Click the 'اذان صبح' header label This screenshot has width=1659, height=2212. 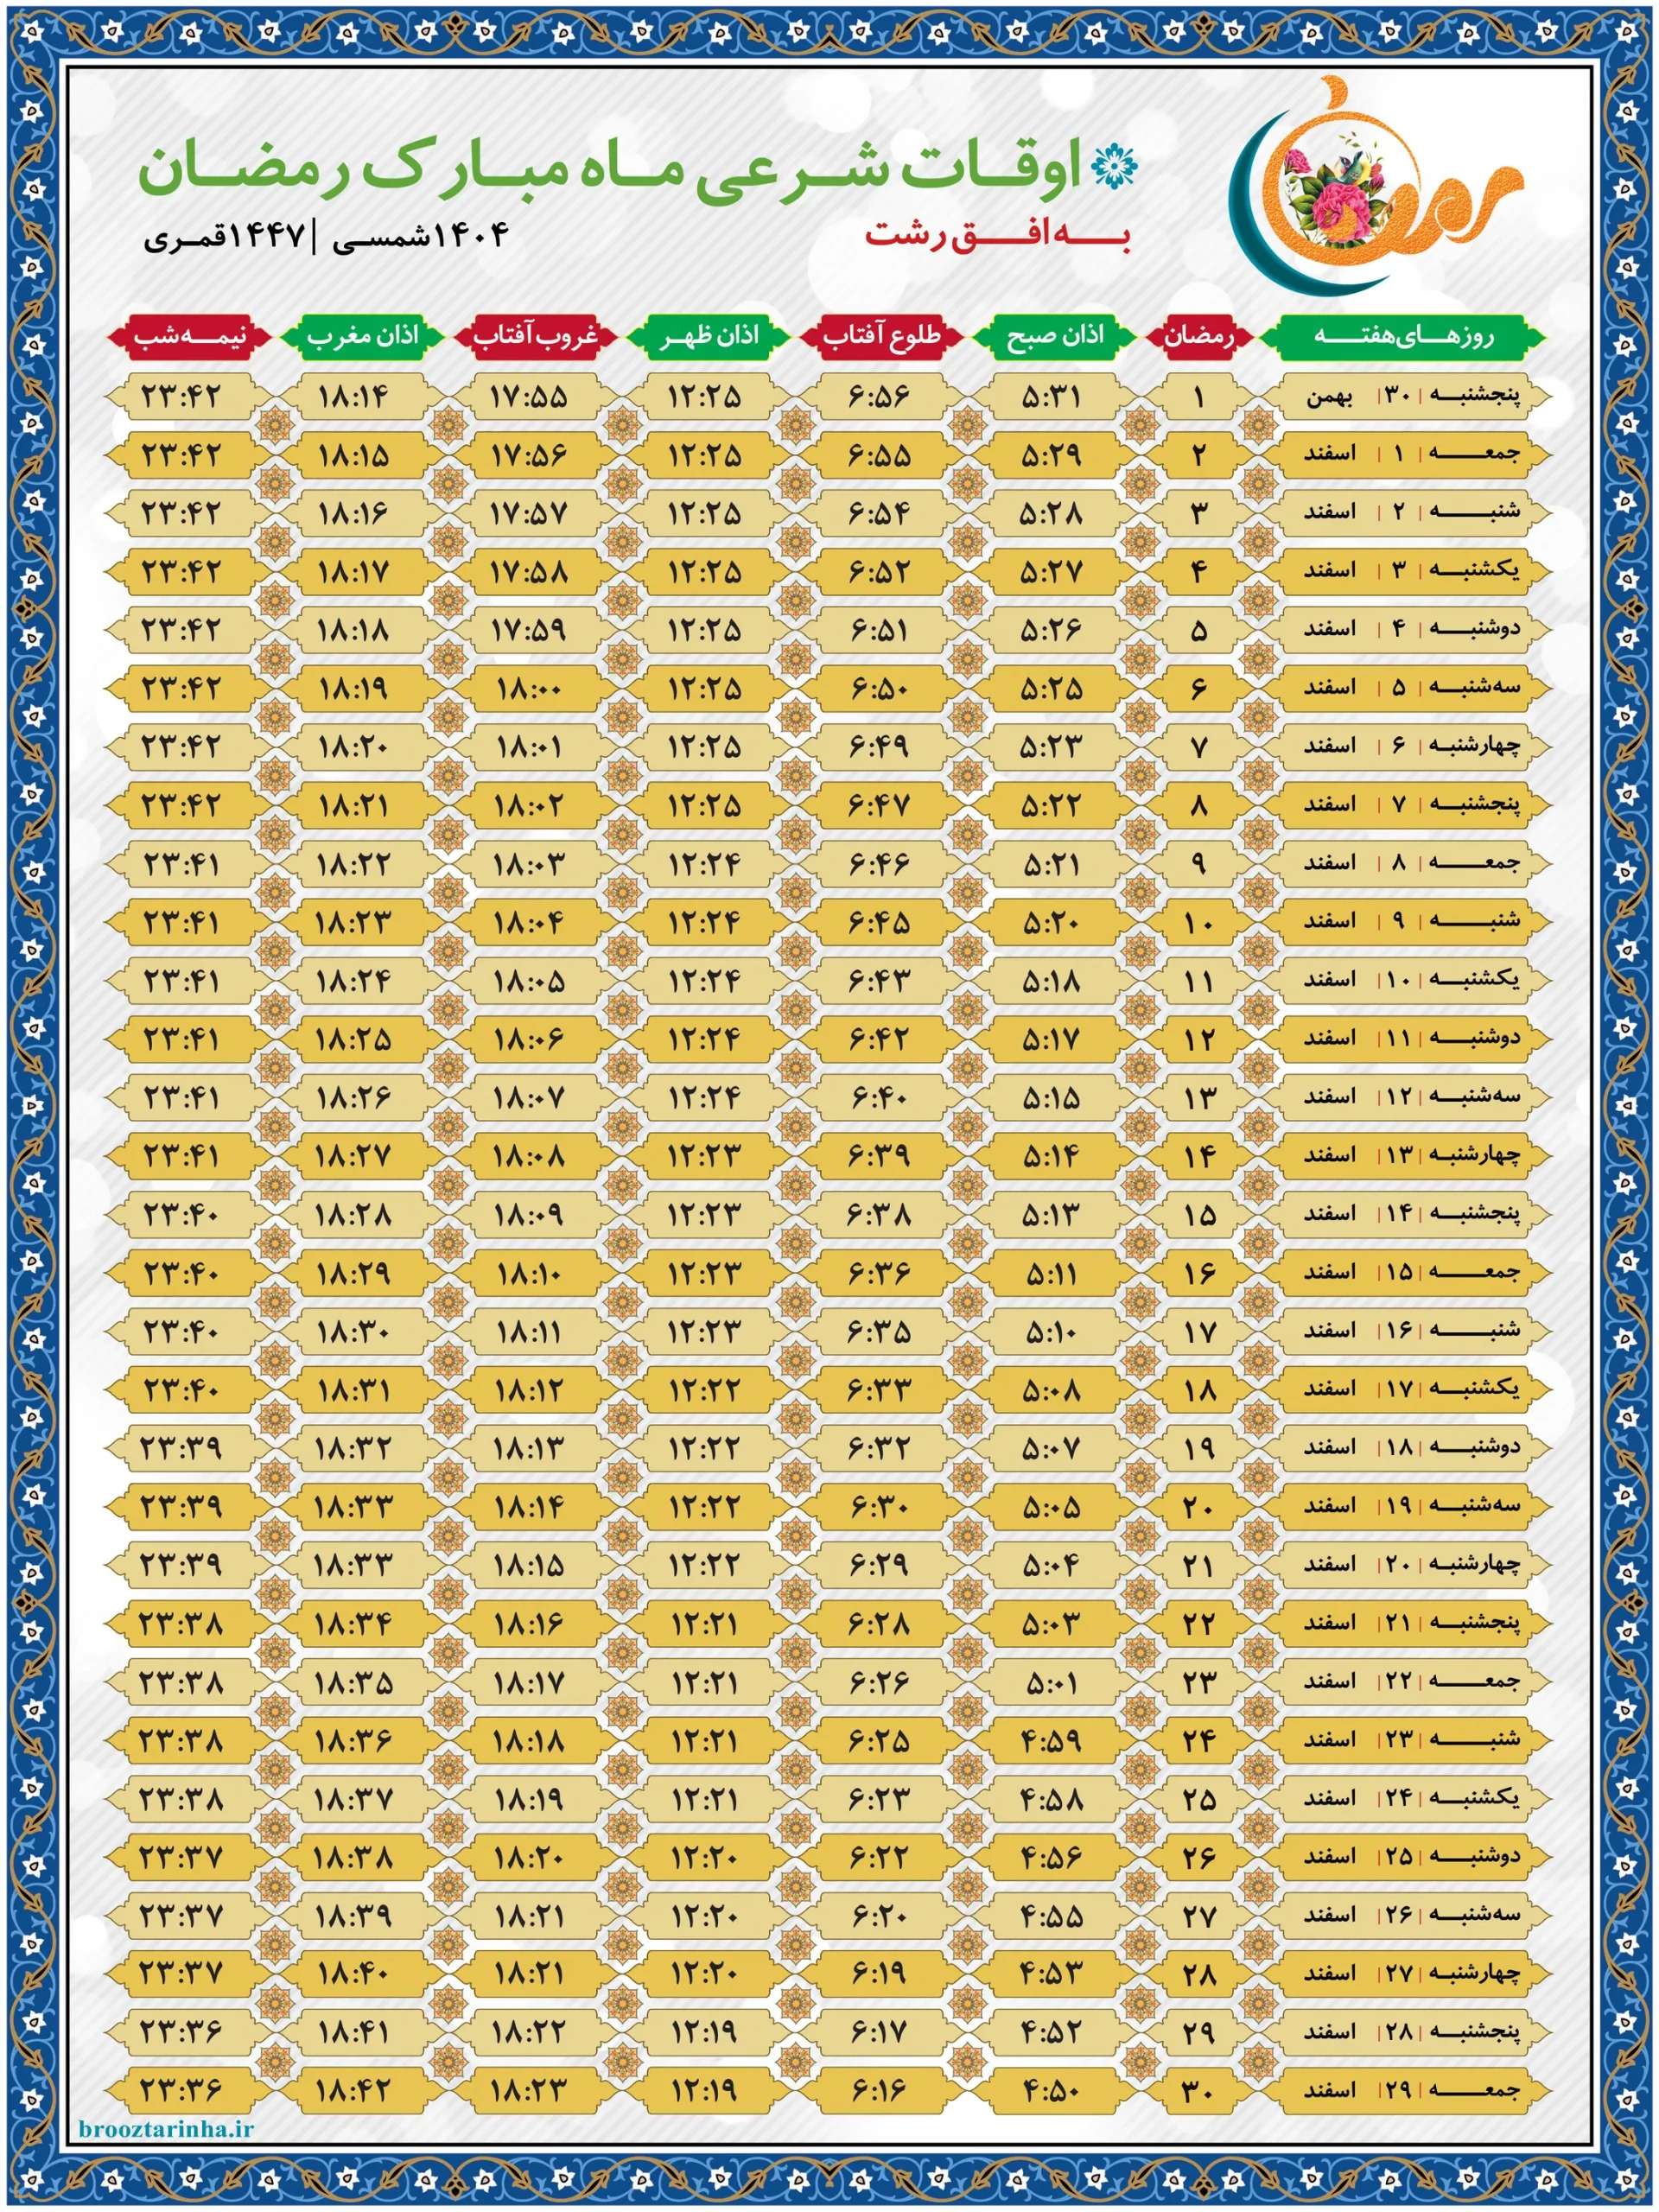coord(1055,336)
